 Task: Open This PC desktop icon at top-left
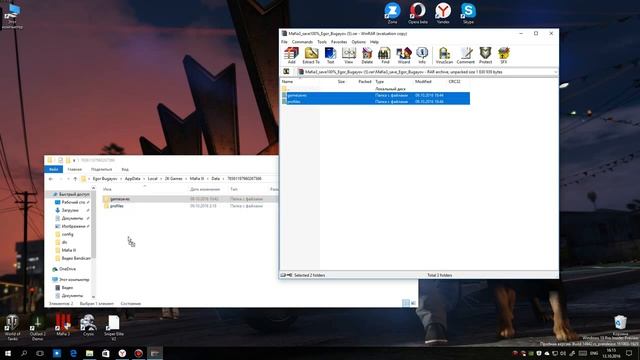pos(12,16)
